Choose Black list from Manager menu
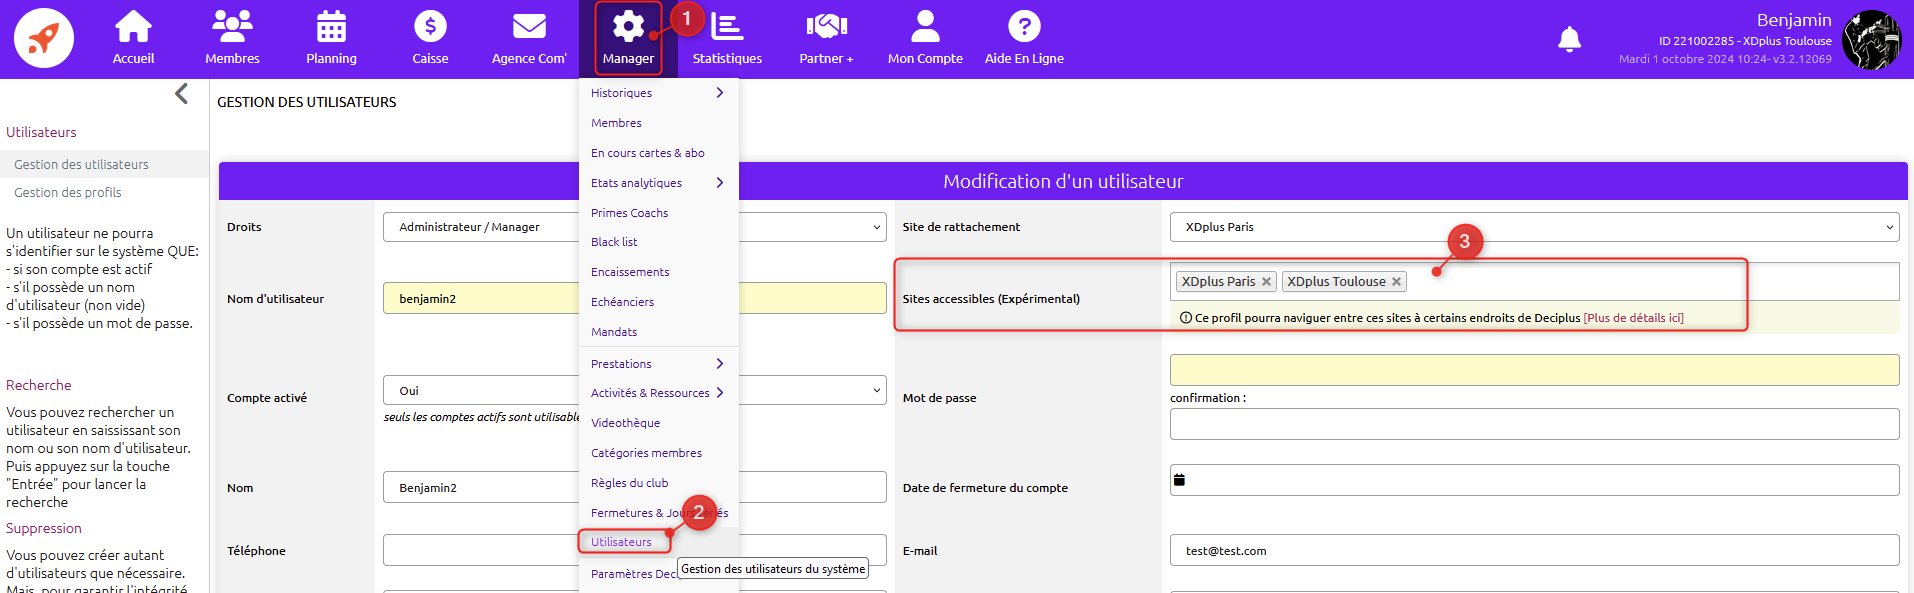The image size is (1914, 593). click(614, 242)
